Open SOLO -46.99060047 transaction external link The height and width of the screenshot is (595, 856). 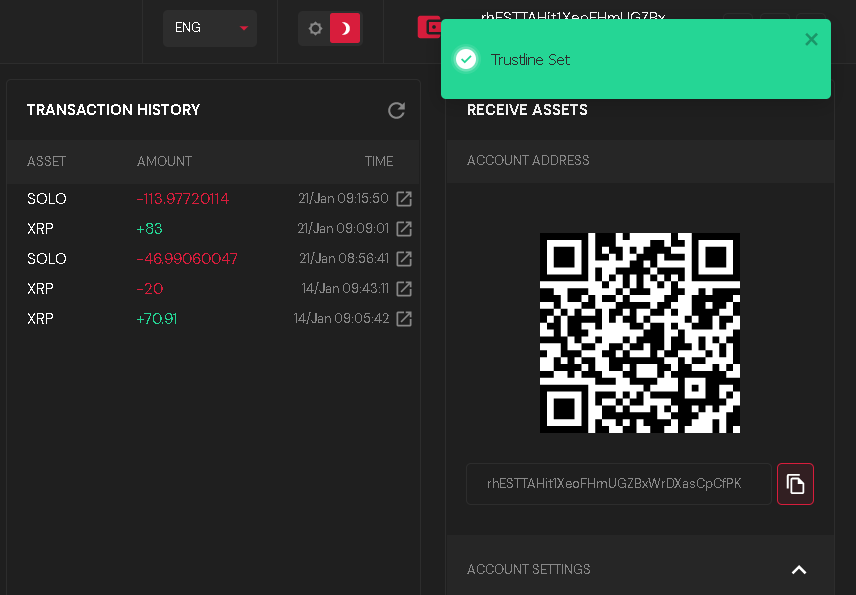point(404,259)
